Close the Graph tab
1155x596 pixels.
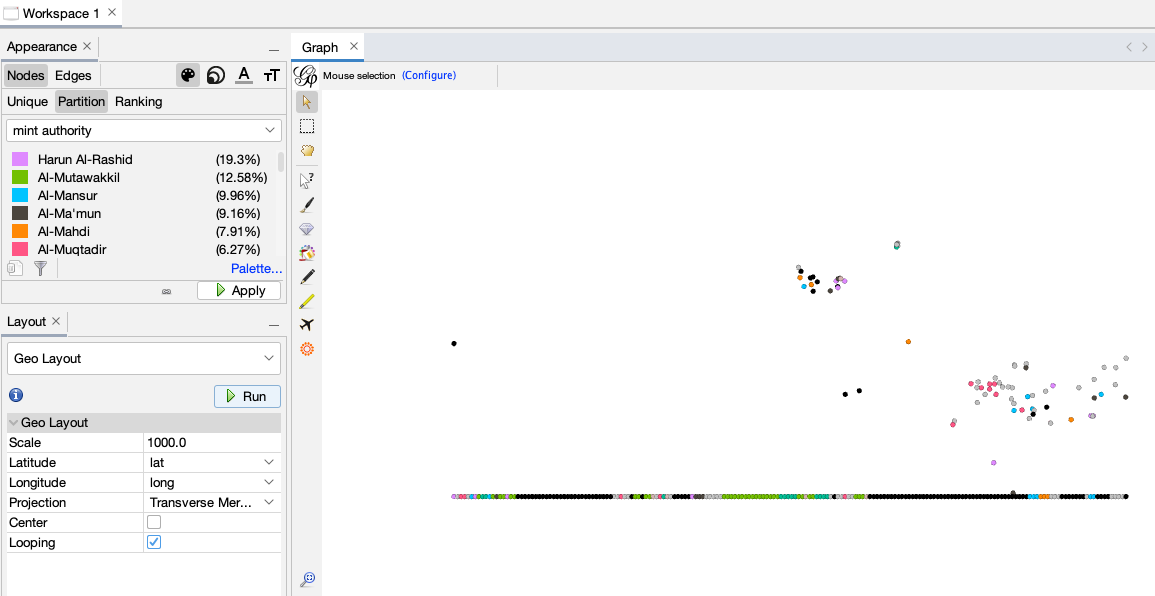pos(354,46)
